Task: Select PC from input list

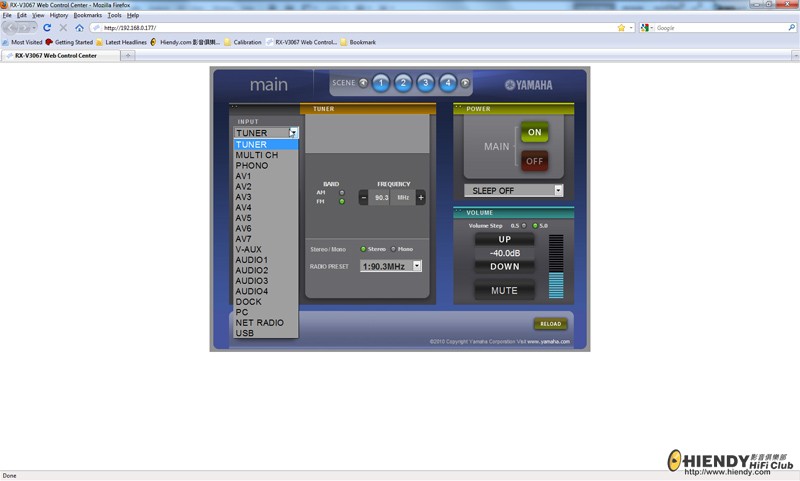Action: [266, 312]
